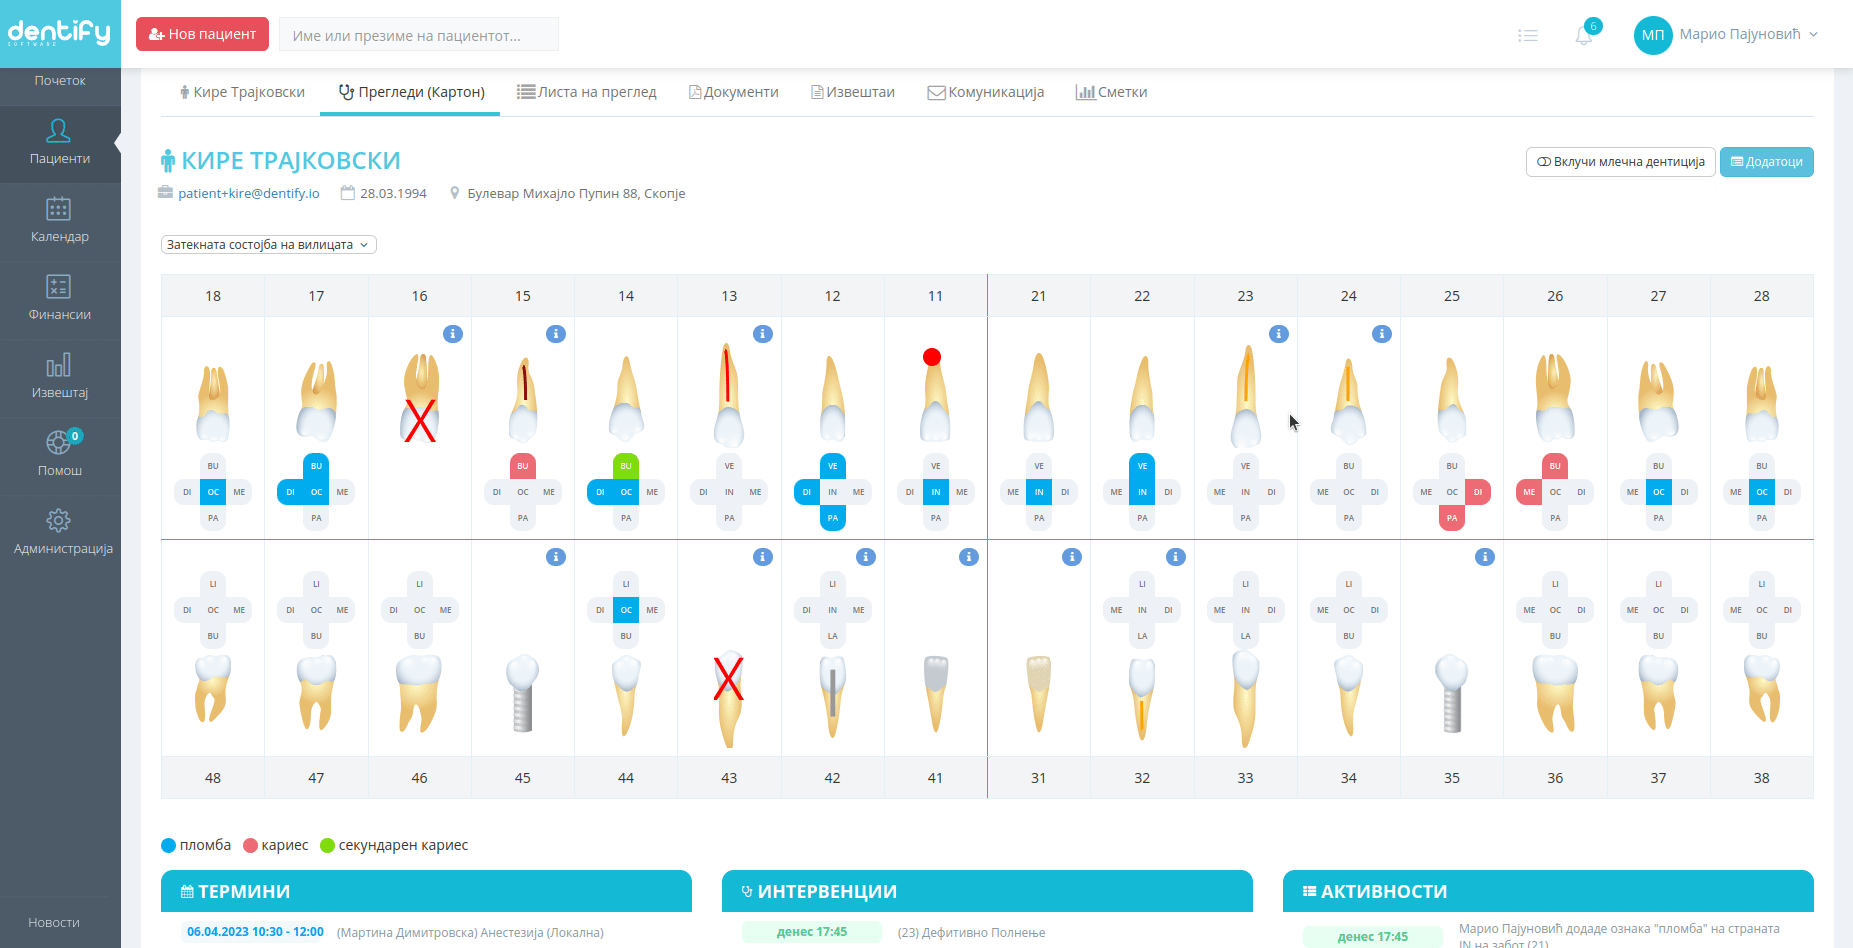This screenshot has width=1853, height=948.
Task: Open the Финансии sidebar icon
Action: 59,287
